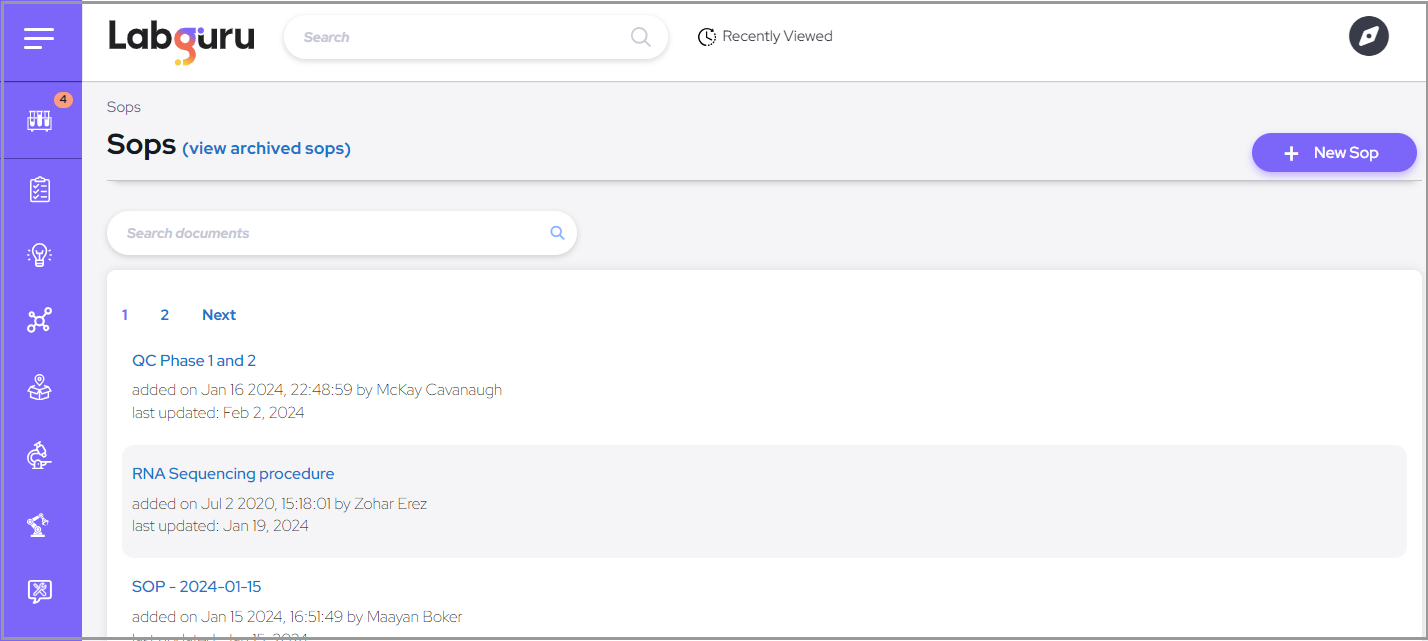The height and width of the screenshot is (641, 1428).
Task: Click the compass icon at top right
Action: [1368, 37]
